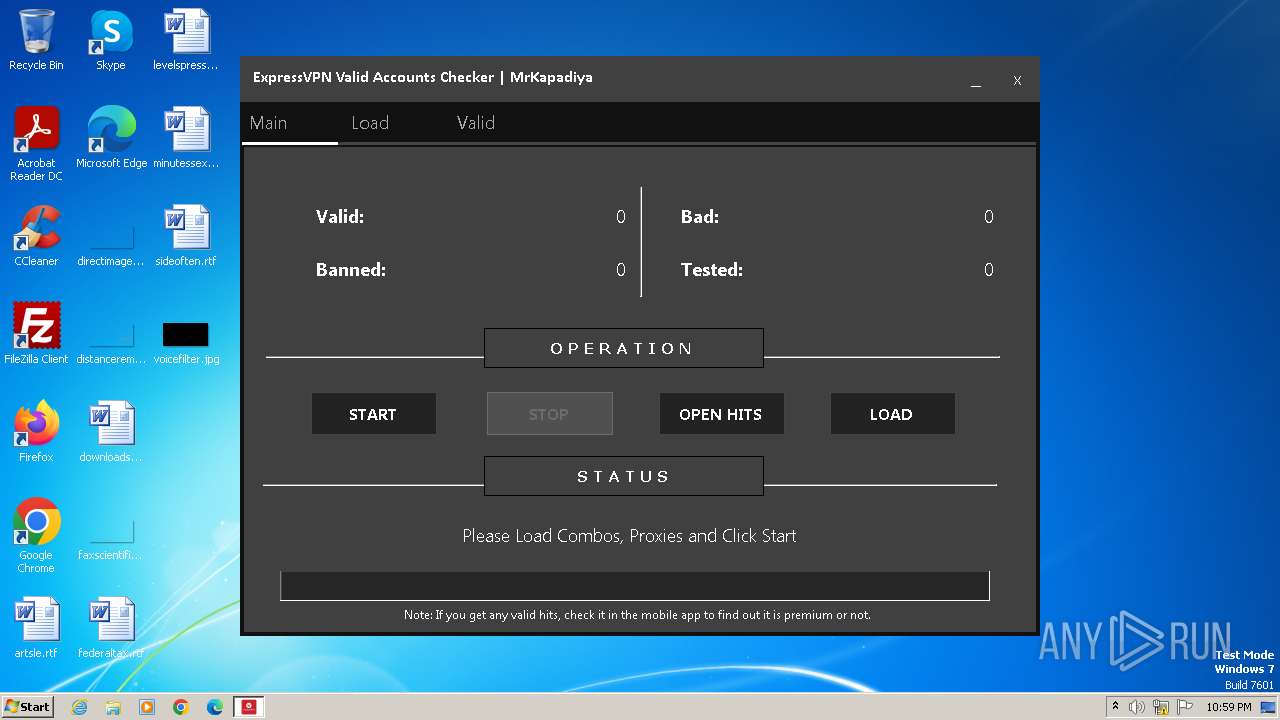1280x720 pixels.
Task: Open Edge from the taskbar
Action: point(215,707)
